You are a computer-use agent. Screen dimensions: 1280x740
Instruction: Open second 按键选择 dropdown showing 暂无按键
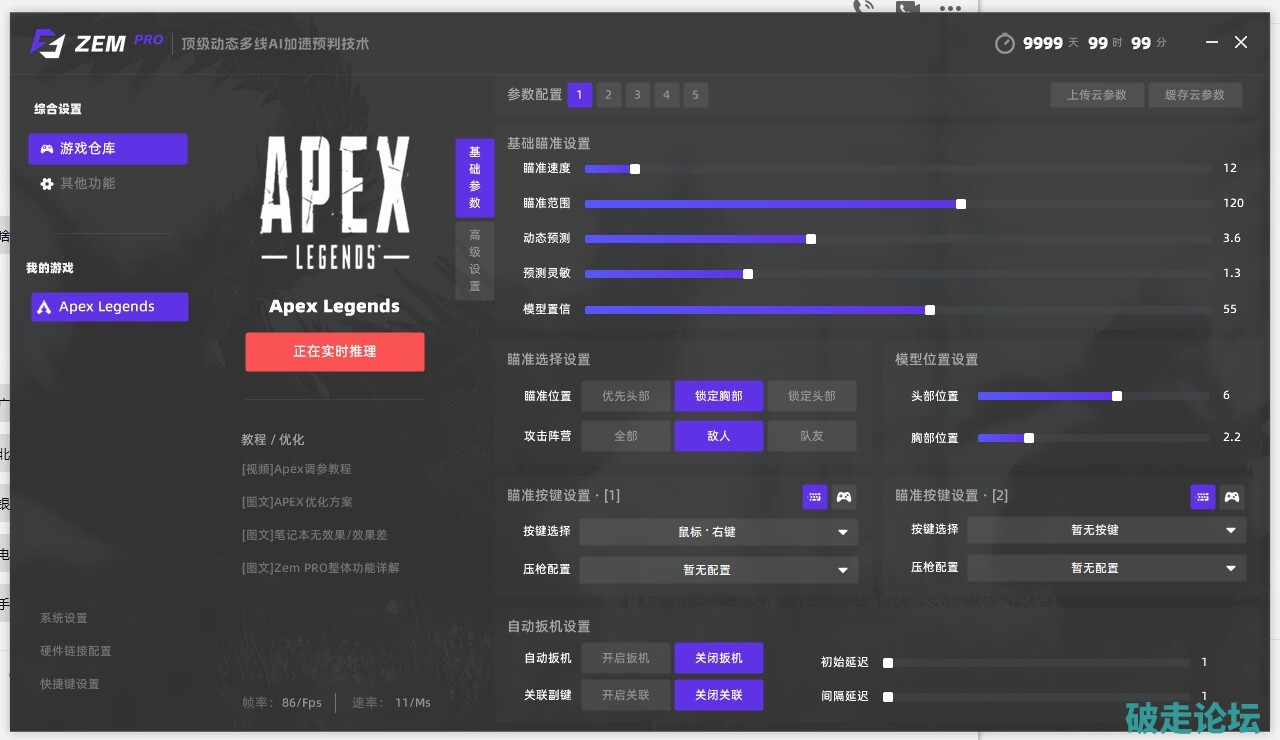click(x=1106, y=530)
